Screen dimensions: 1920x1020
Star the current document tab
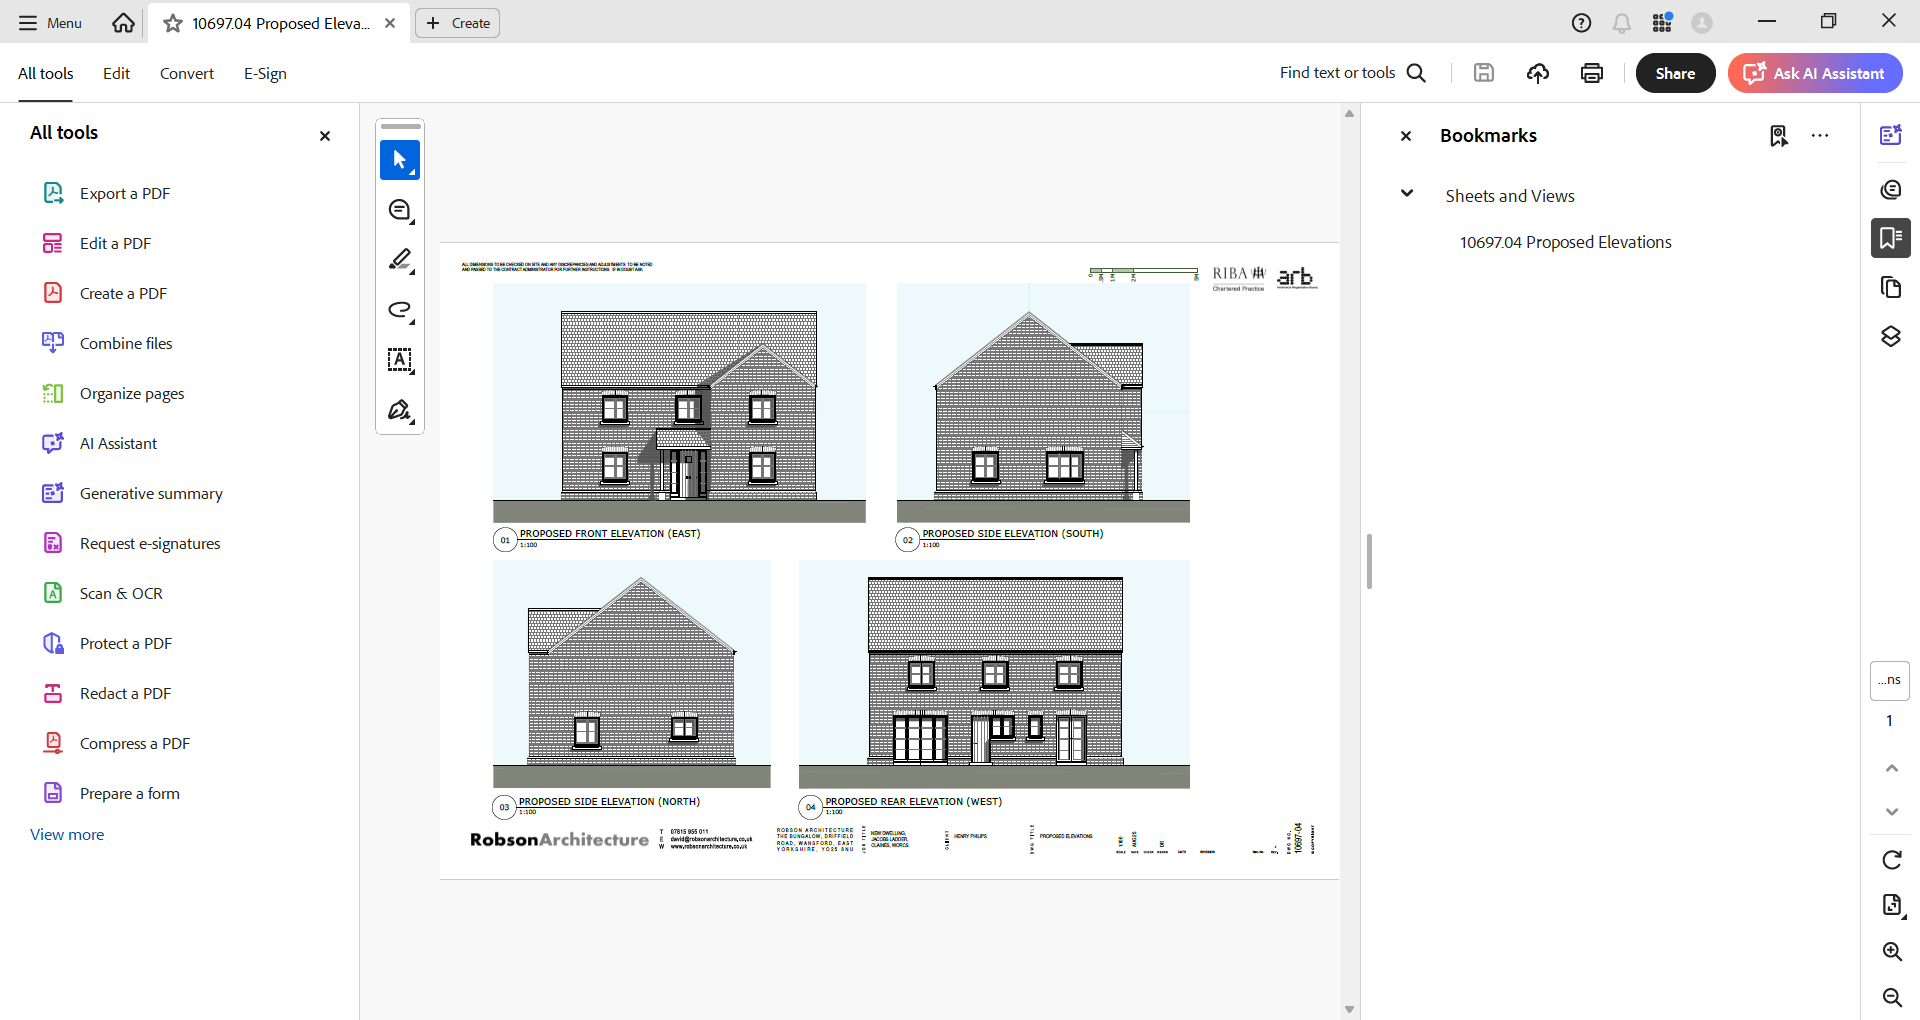173,23
